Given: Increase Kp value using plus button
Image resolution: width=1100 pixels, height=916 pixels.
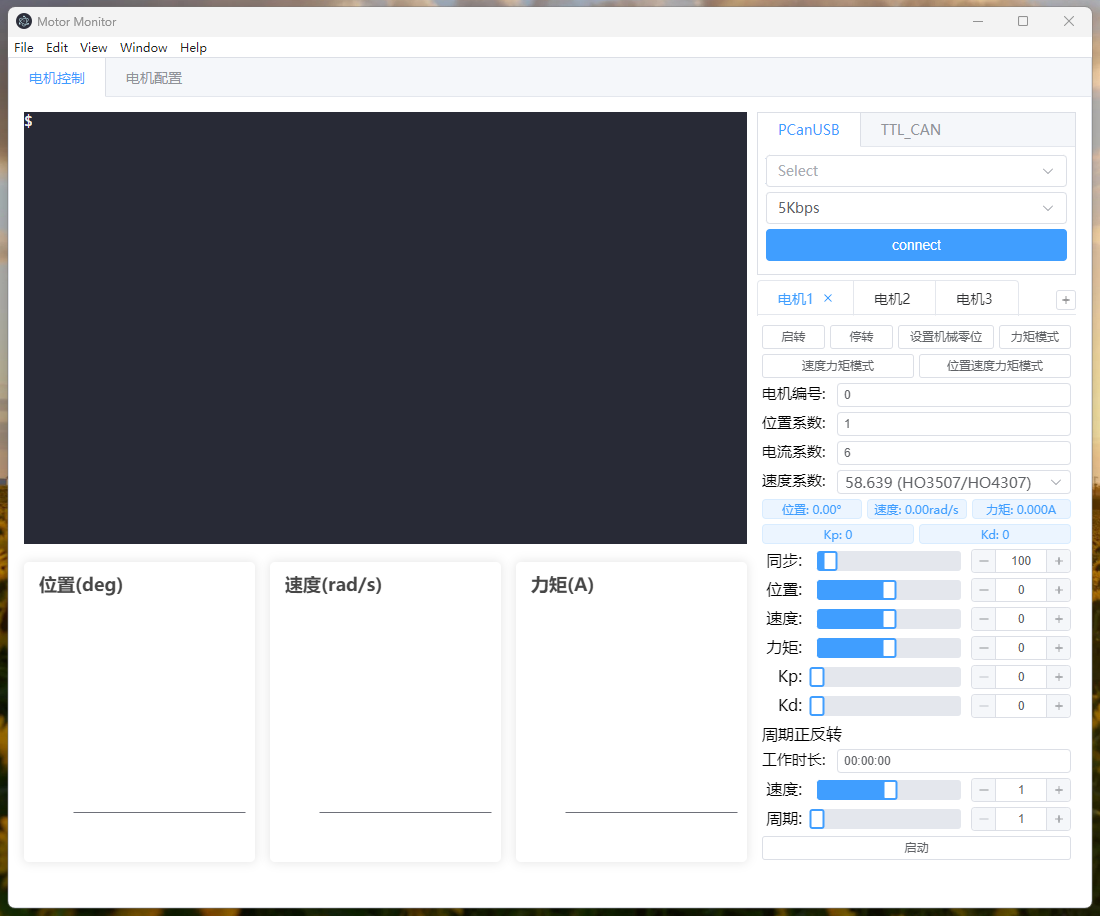Looking at the screenshot, I should (1058, 677).
